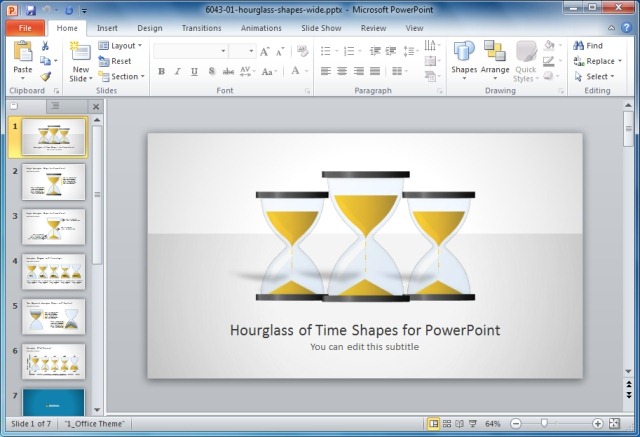Click the Paste icon in Clipboard

[22, 53]
